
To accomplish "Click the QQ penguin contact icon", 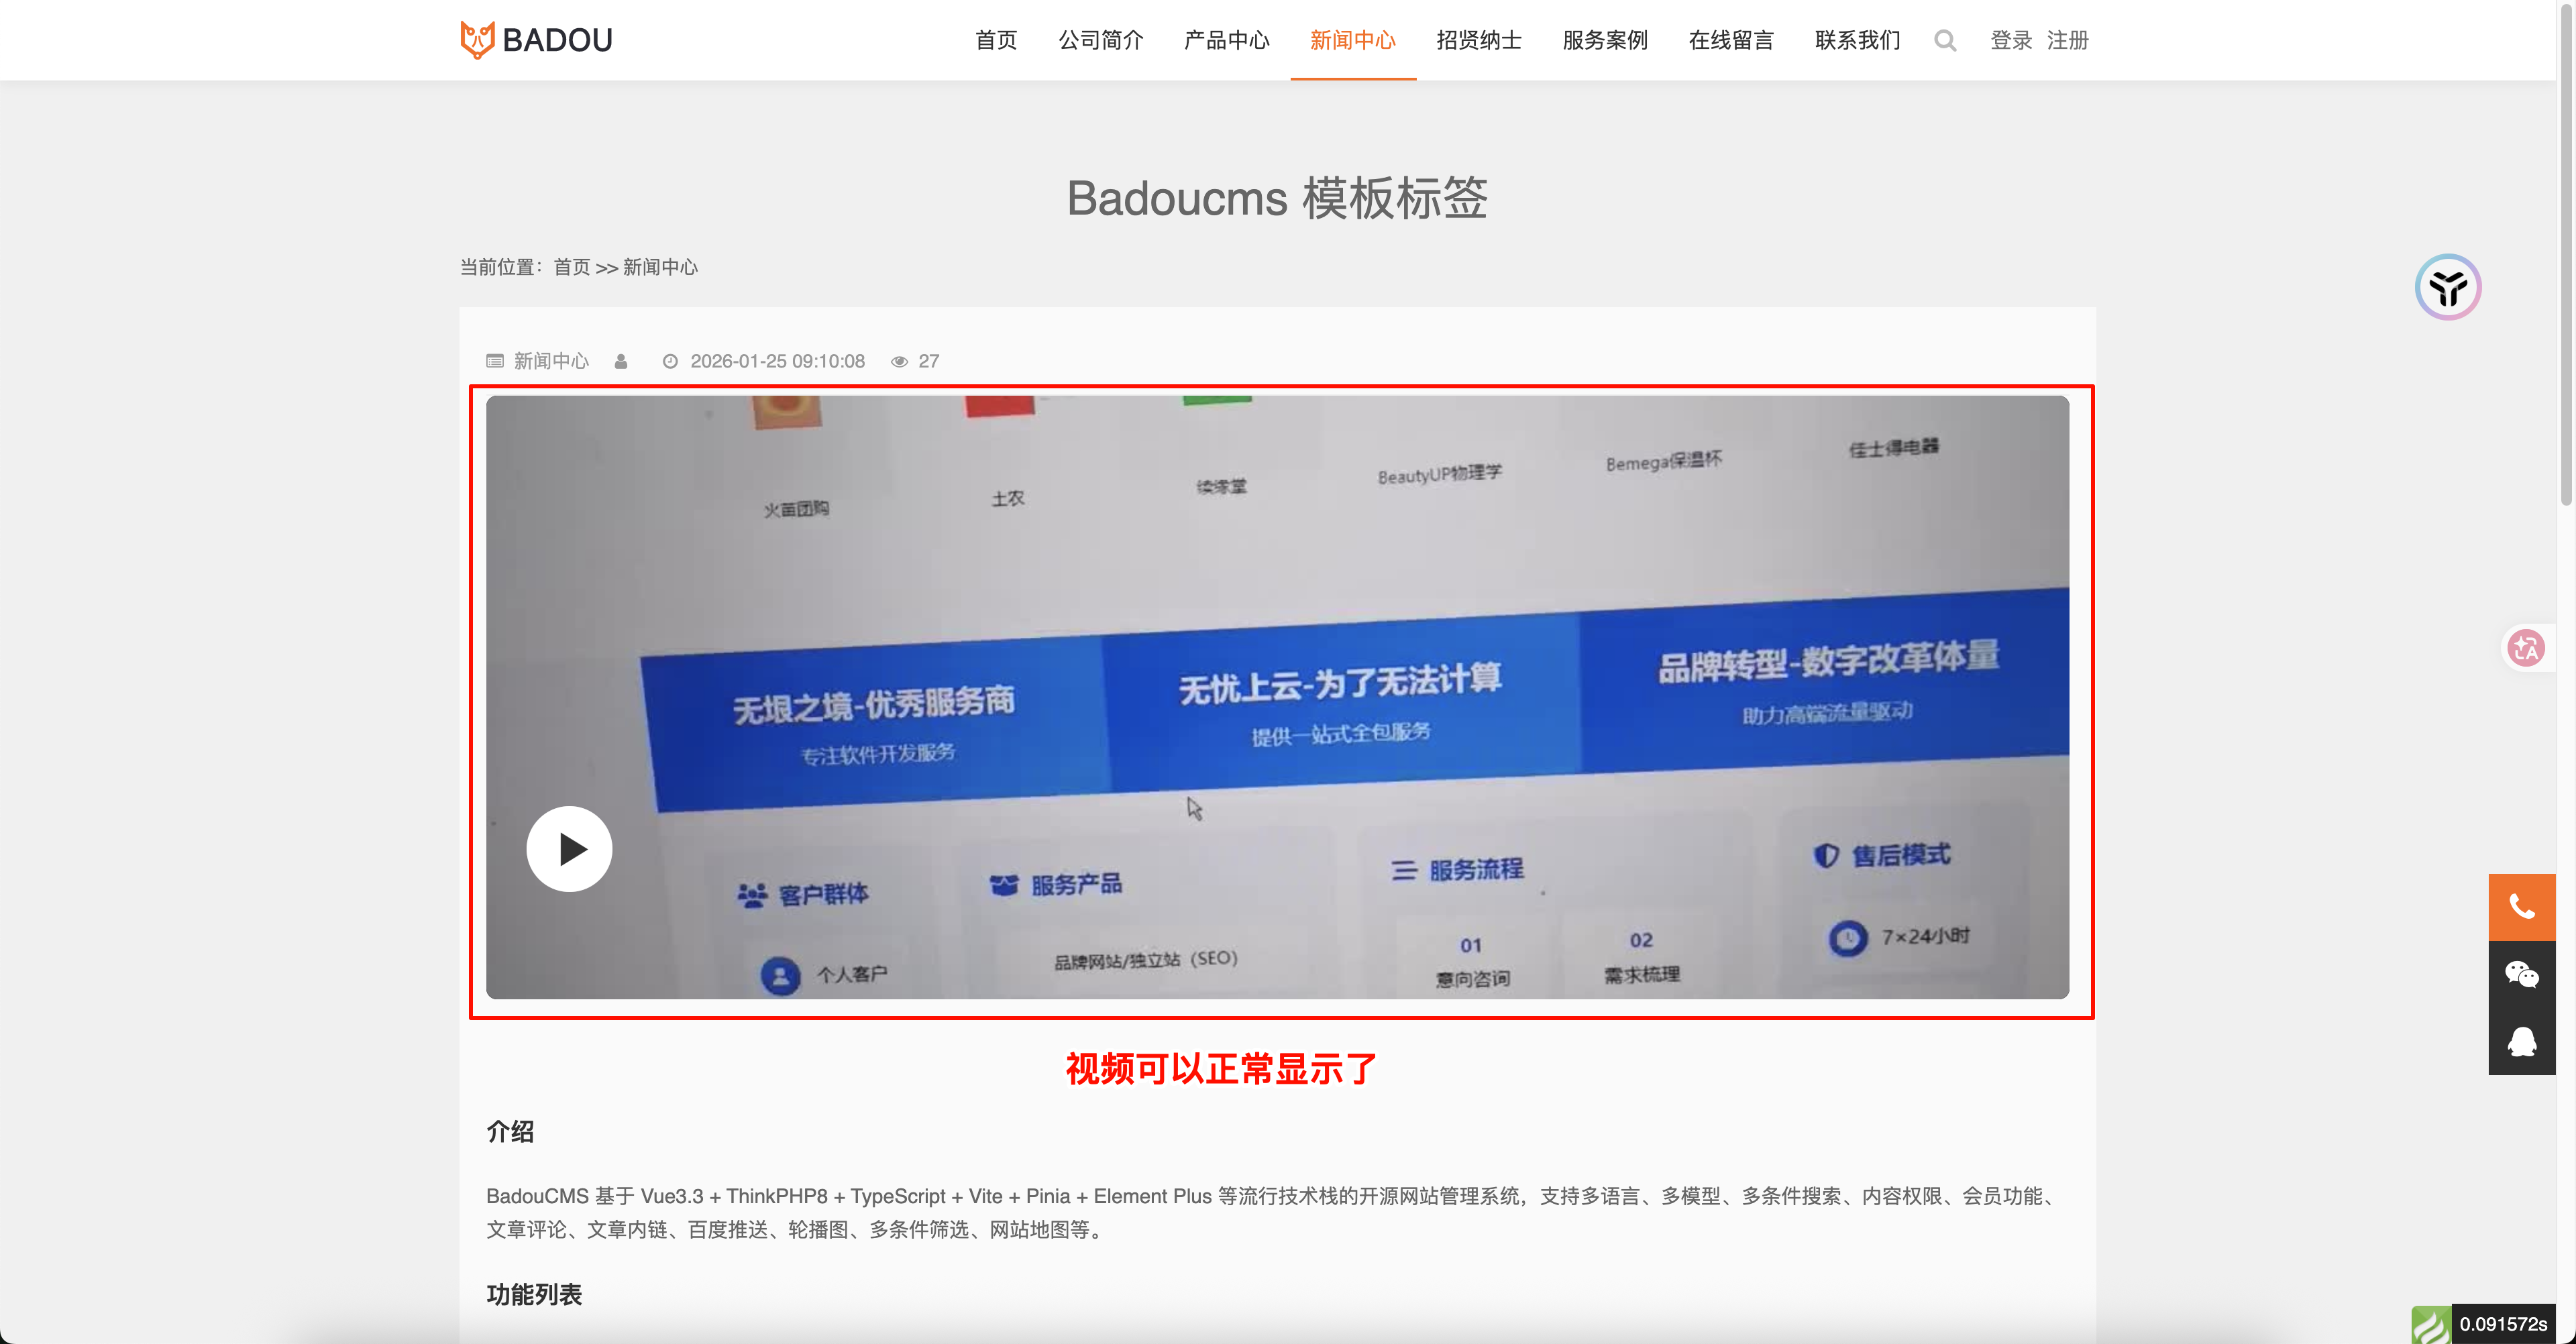I will click(2522, 1042).
